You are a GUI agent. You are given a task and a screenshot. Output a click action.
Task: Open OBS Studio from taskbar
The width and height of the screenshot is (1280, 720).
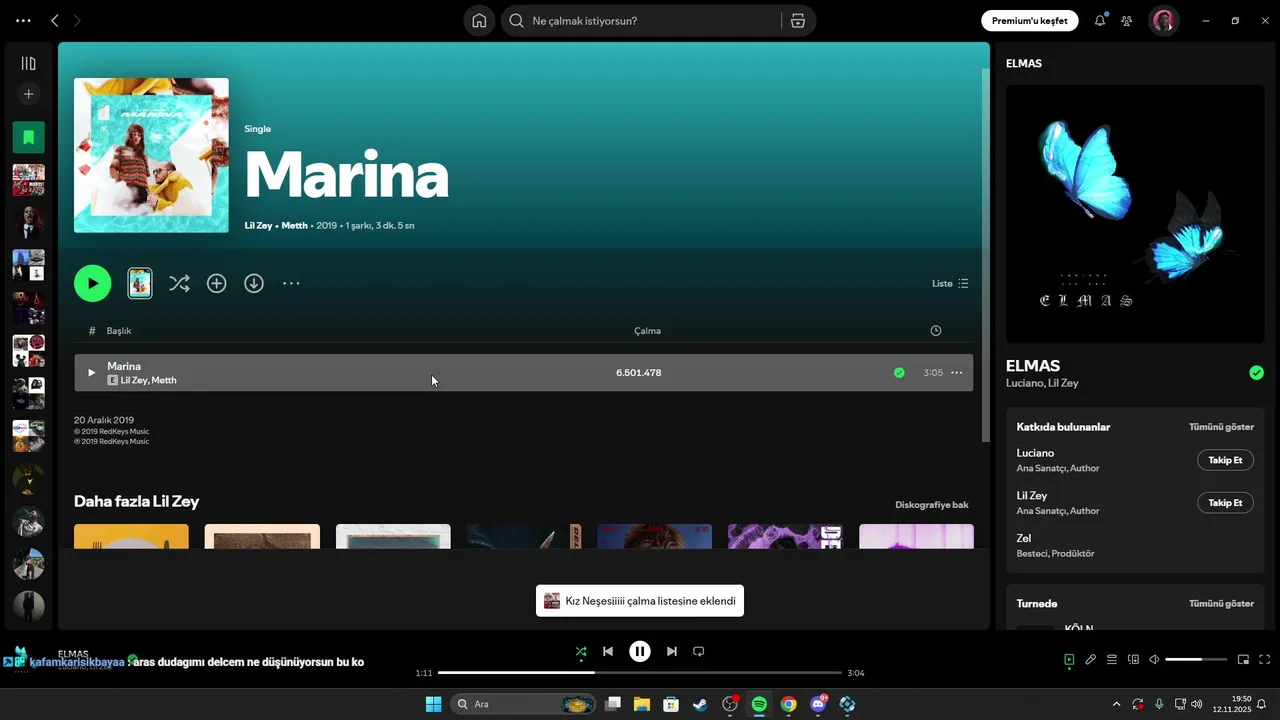[x=730, y=704]
